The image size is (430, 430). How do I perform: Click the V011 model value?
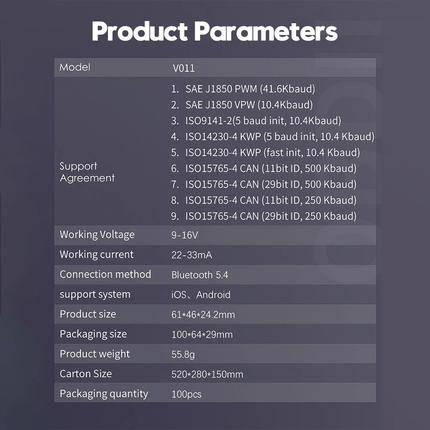point(184,68)
